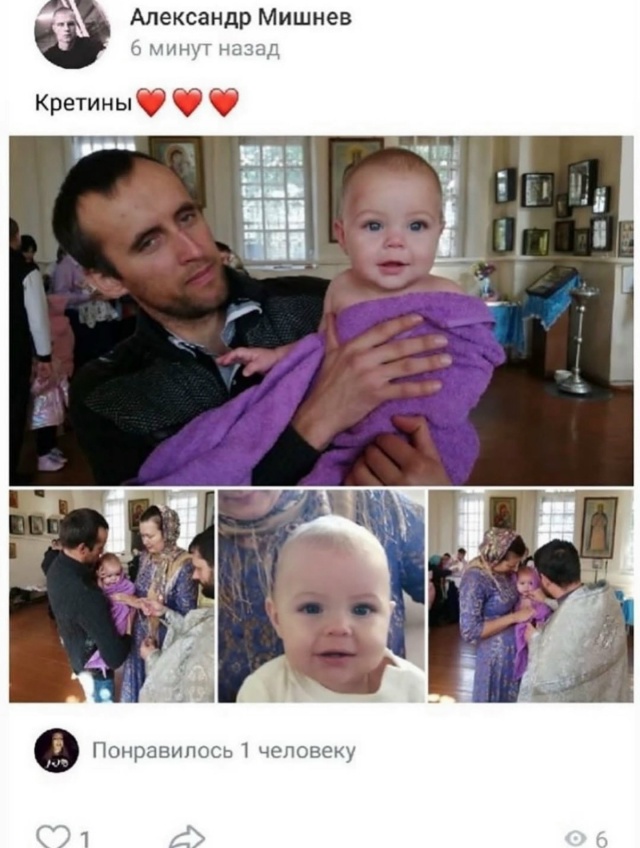Click the middle red heart emoji
Screen dimensions: 640x848
coord(187,102)
